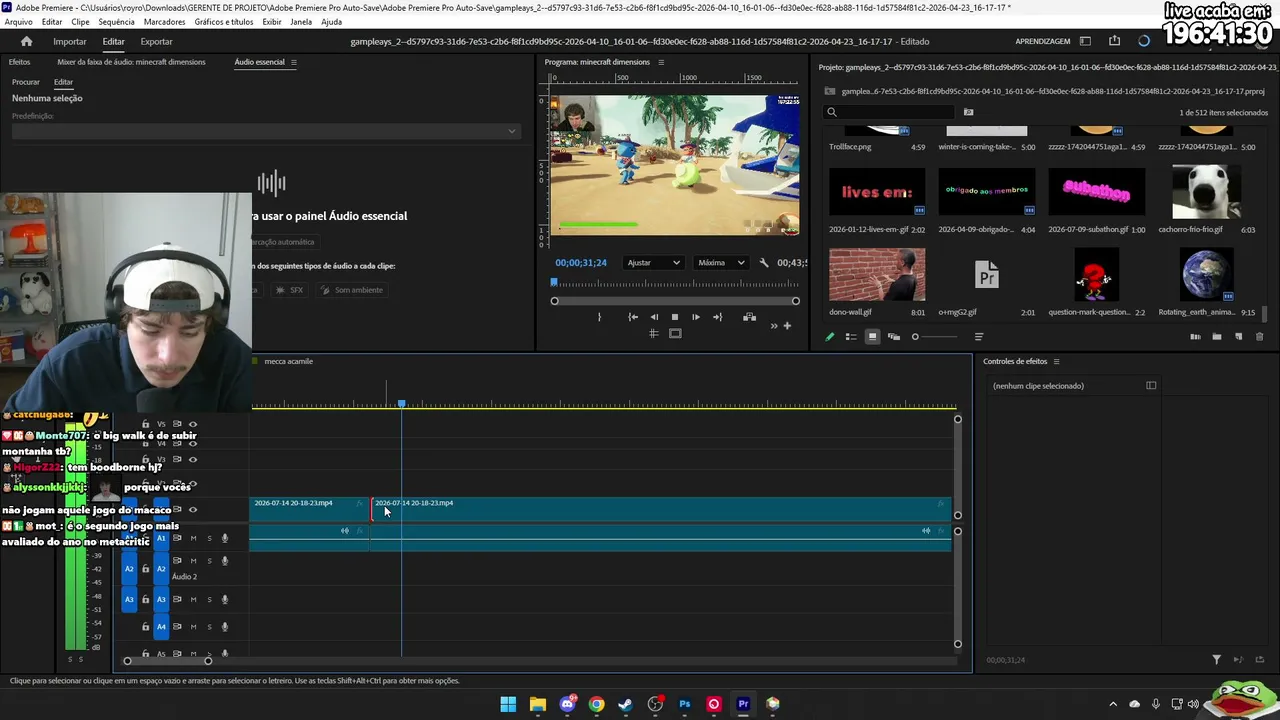Viewport: 1280px width, 720px height.
Task: Go to the Exportar workspace
Action: coord(156,42)
